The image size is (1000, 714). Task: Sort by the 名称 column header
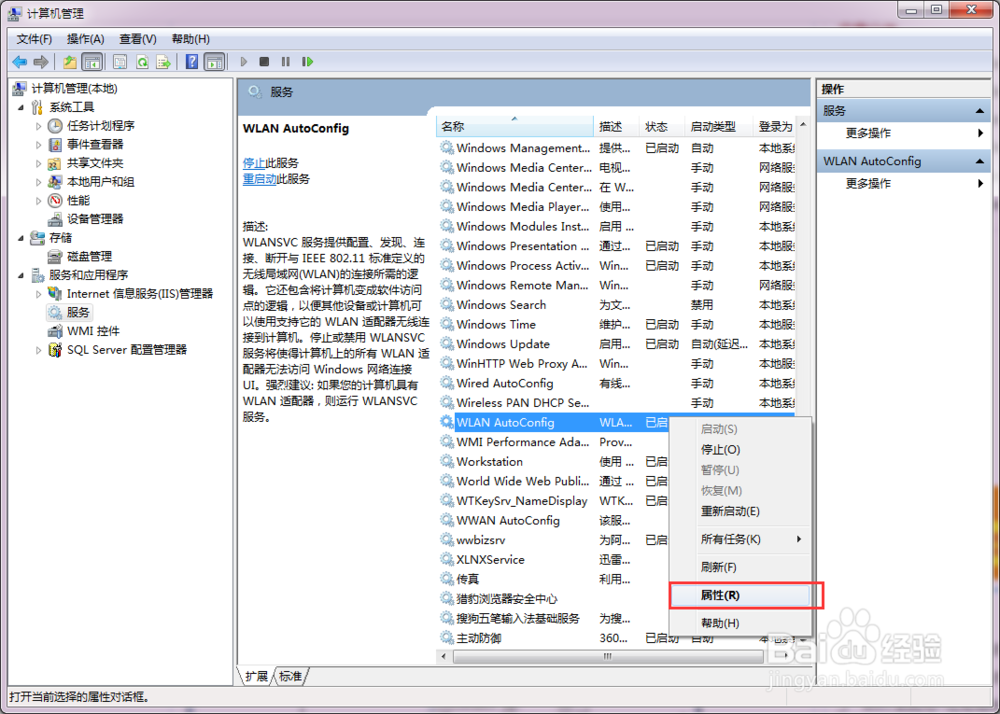[x=515, y=127]
